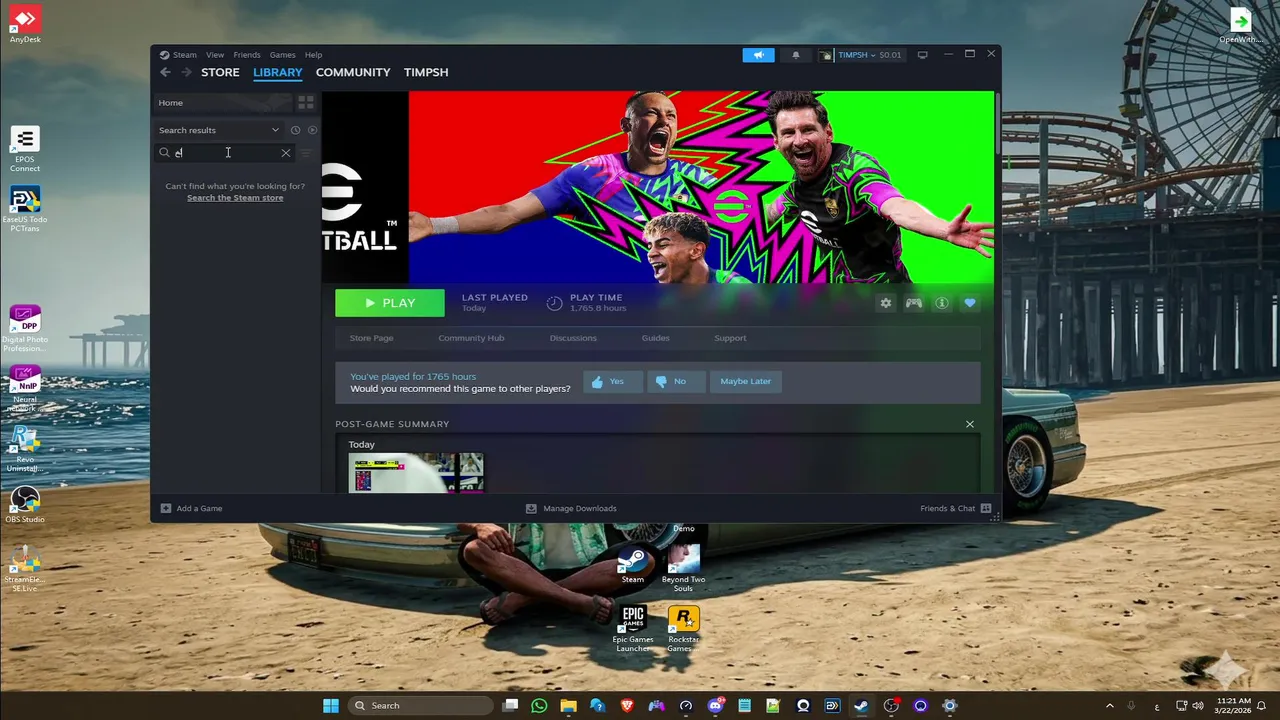Open the Windows Start button
Screen dimensions: 1280x720
coord(331,705)
